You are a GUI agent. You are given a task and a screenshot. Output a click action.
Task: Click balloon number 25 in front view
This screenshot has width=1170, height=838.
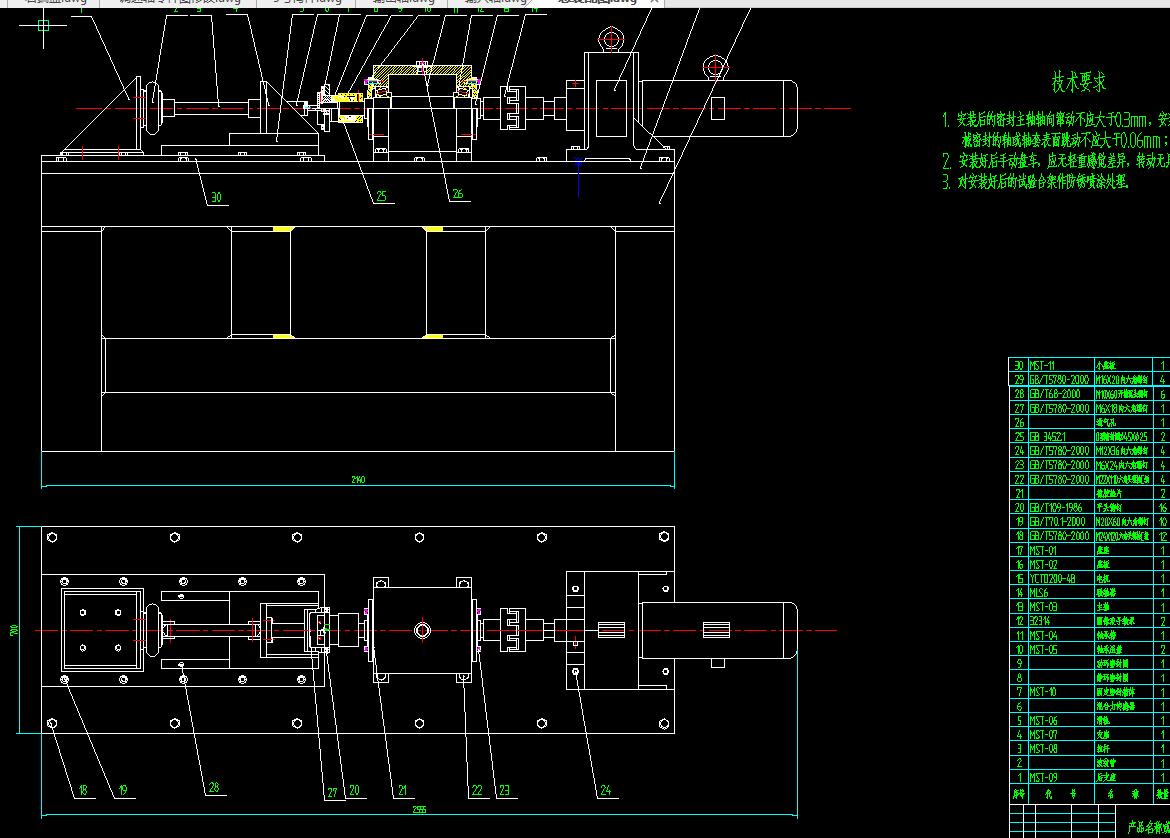pos(381,196)
